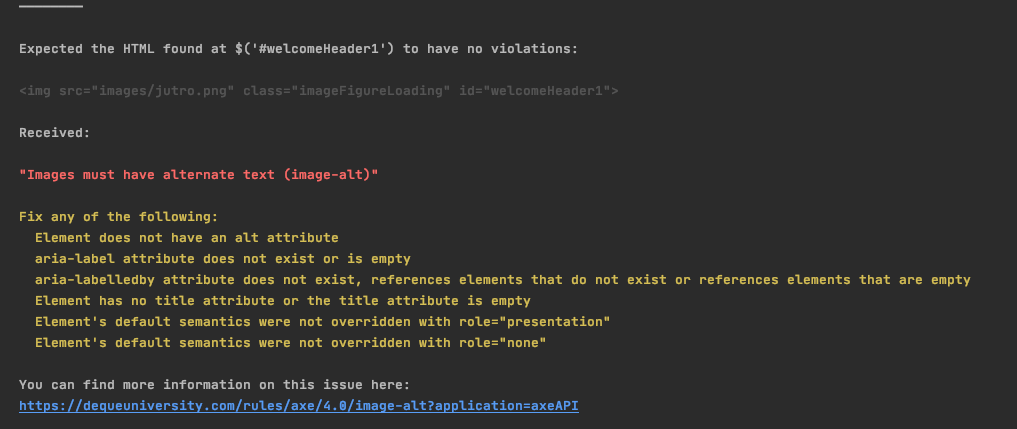Click the "application=axeAPI" part of the link
Viewport: 1017px width, 429px height.
[x=507, y=406]
